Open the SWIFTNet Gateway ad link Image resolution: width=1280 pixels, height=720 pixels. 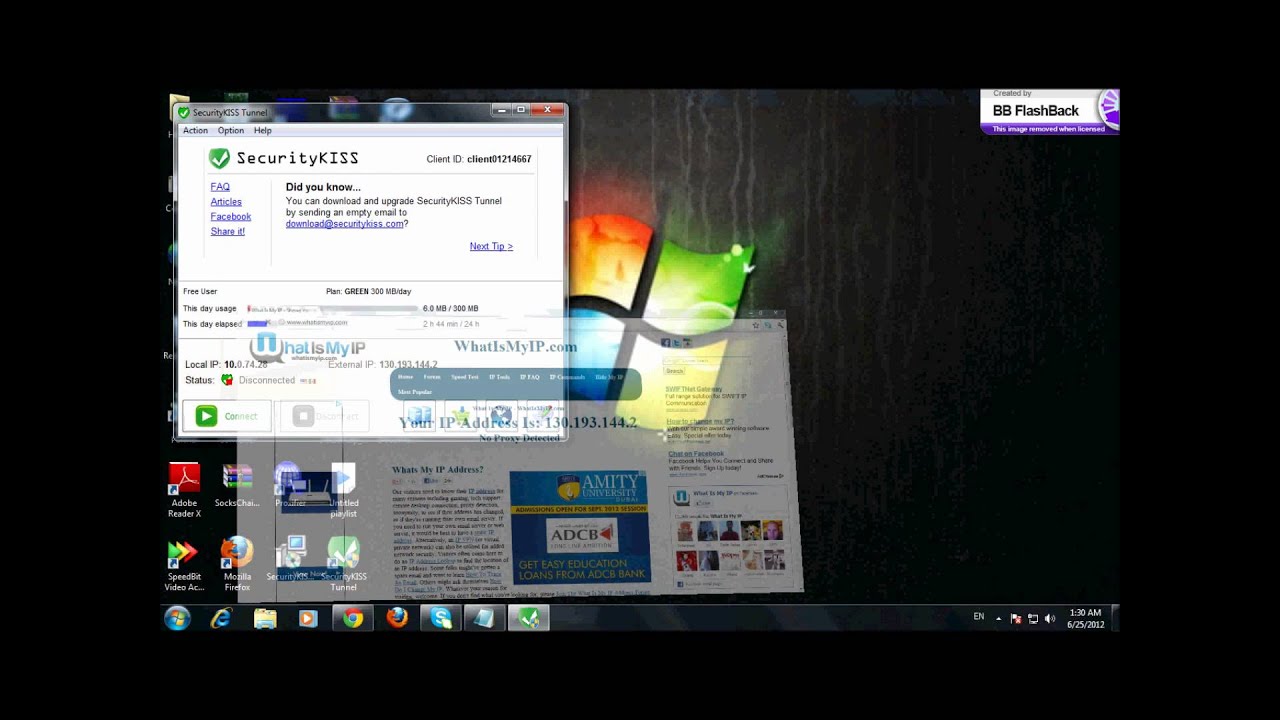tap(694, 389)
